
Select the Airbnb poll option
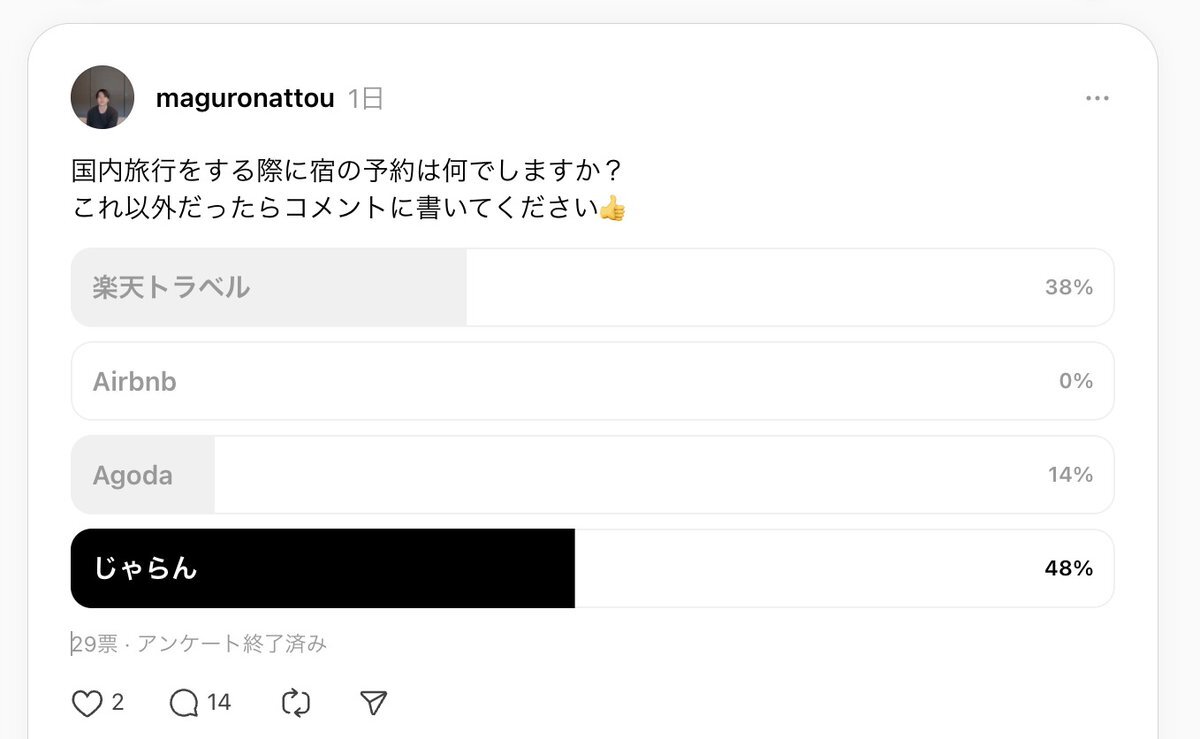pos(592,381)
